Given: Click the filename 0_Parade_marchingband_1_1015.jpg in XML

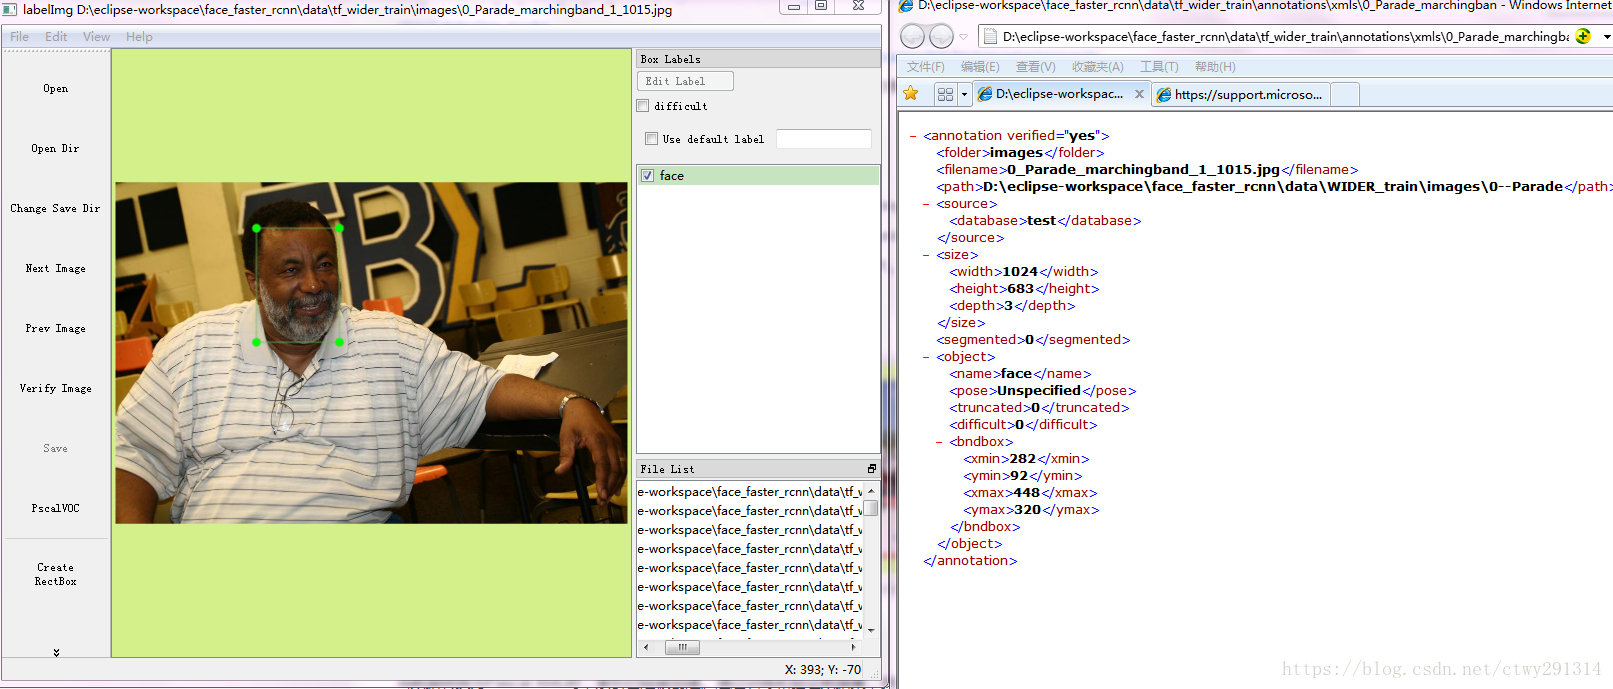Looking at the screenshot, I should pyautogui.click(x=1143, y=170).
